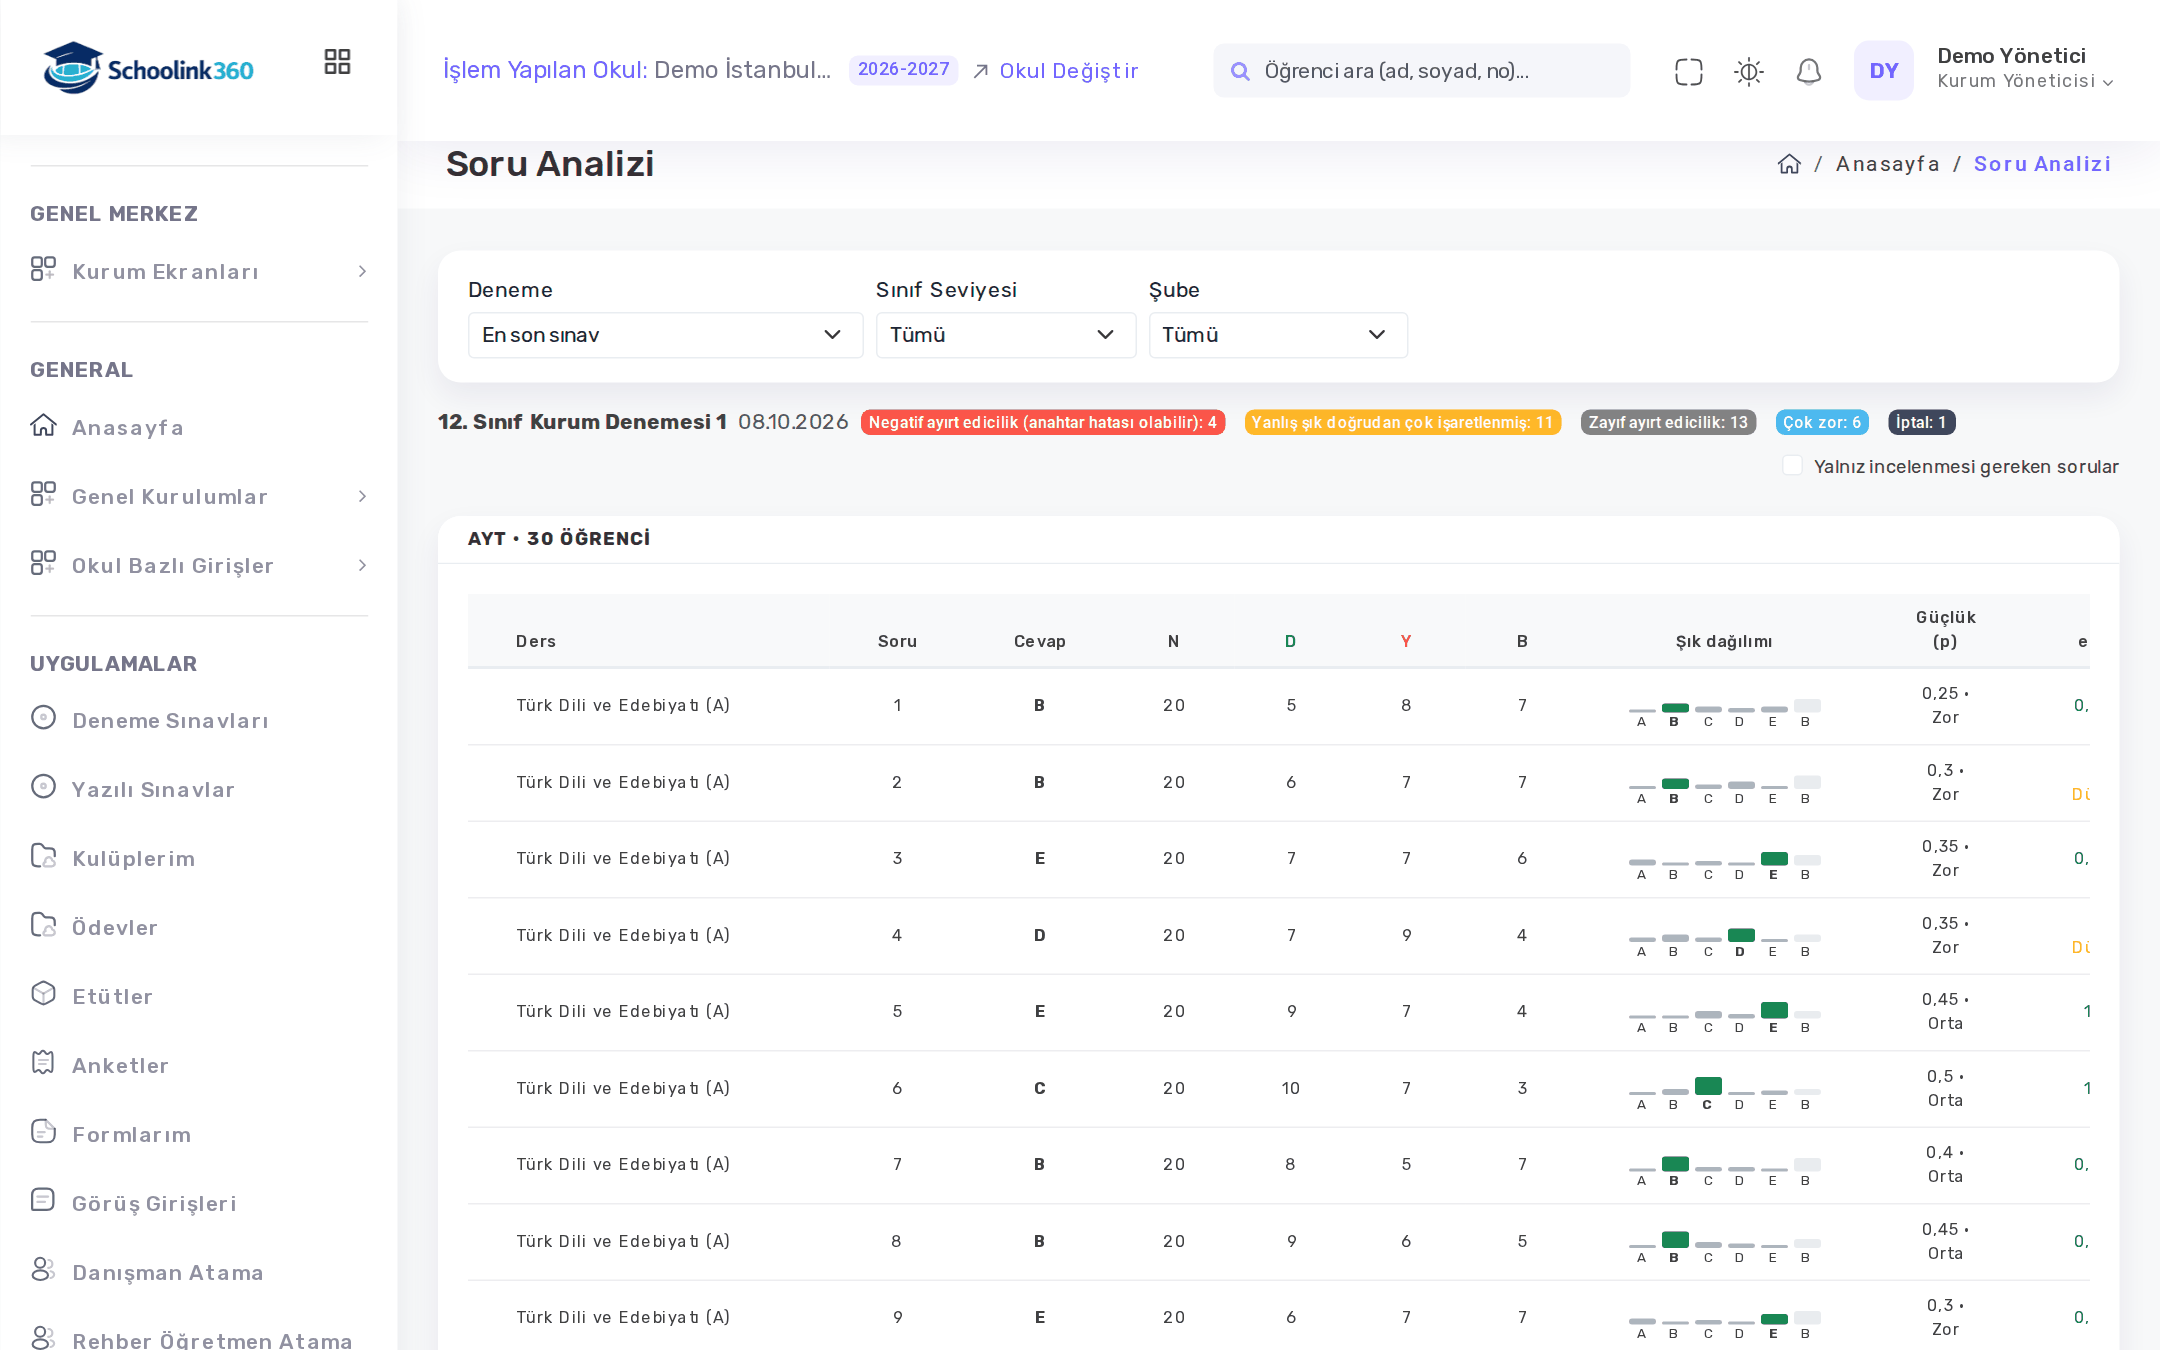Click the Danışman Atama people icon
The height and width of the screenshot is (1350, 2160).
[43, 1269]
